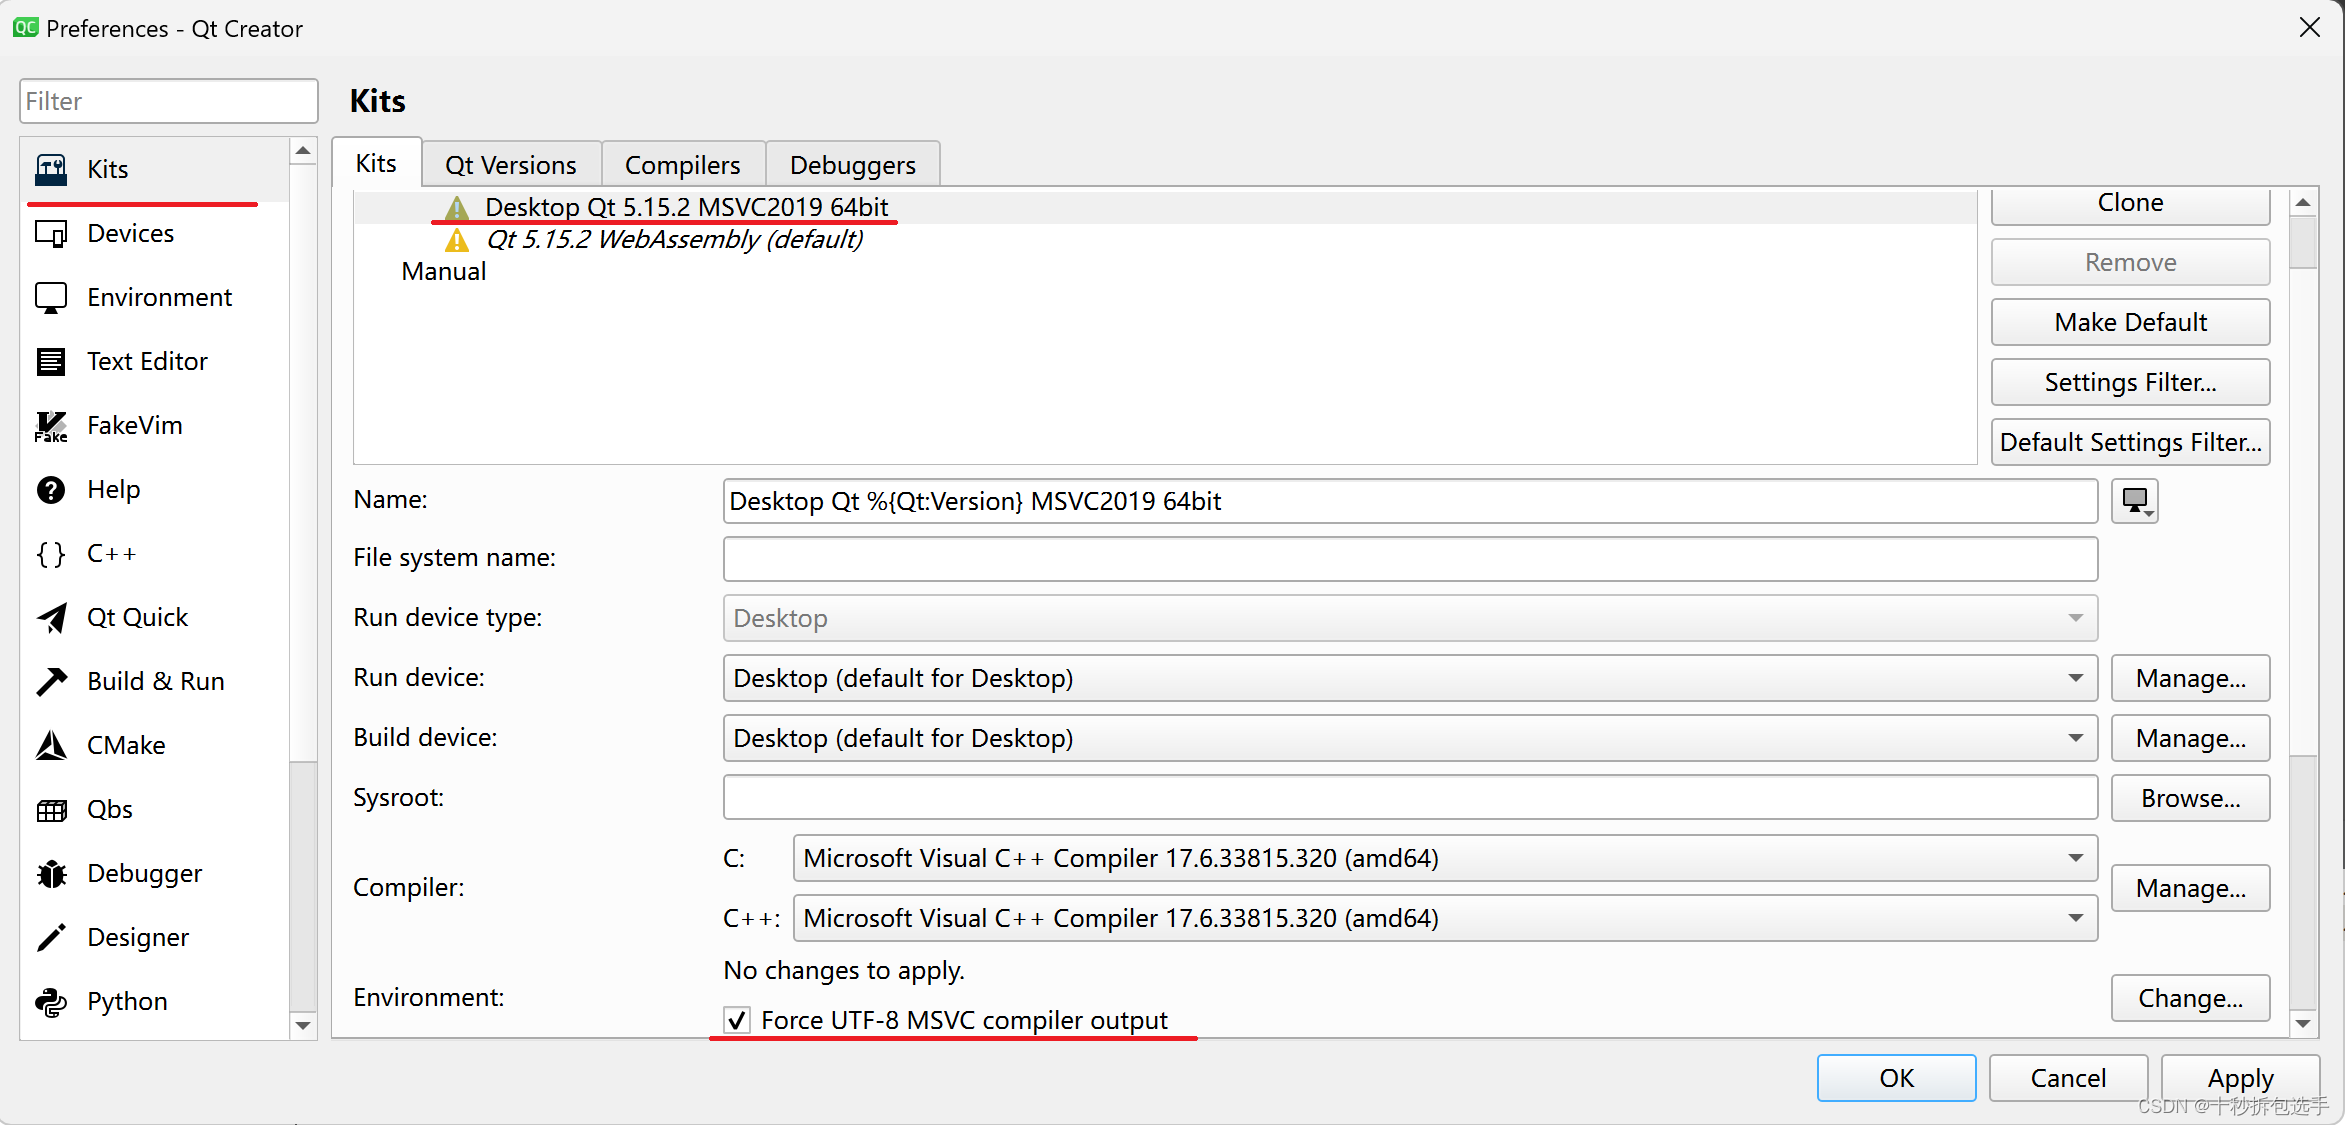
Task: Click kit panel scrollbar up arrow
Action: pos(2303,202)
